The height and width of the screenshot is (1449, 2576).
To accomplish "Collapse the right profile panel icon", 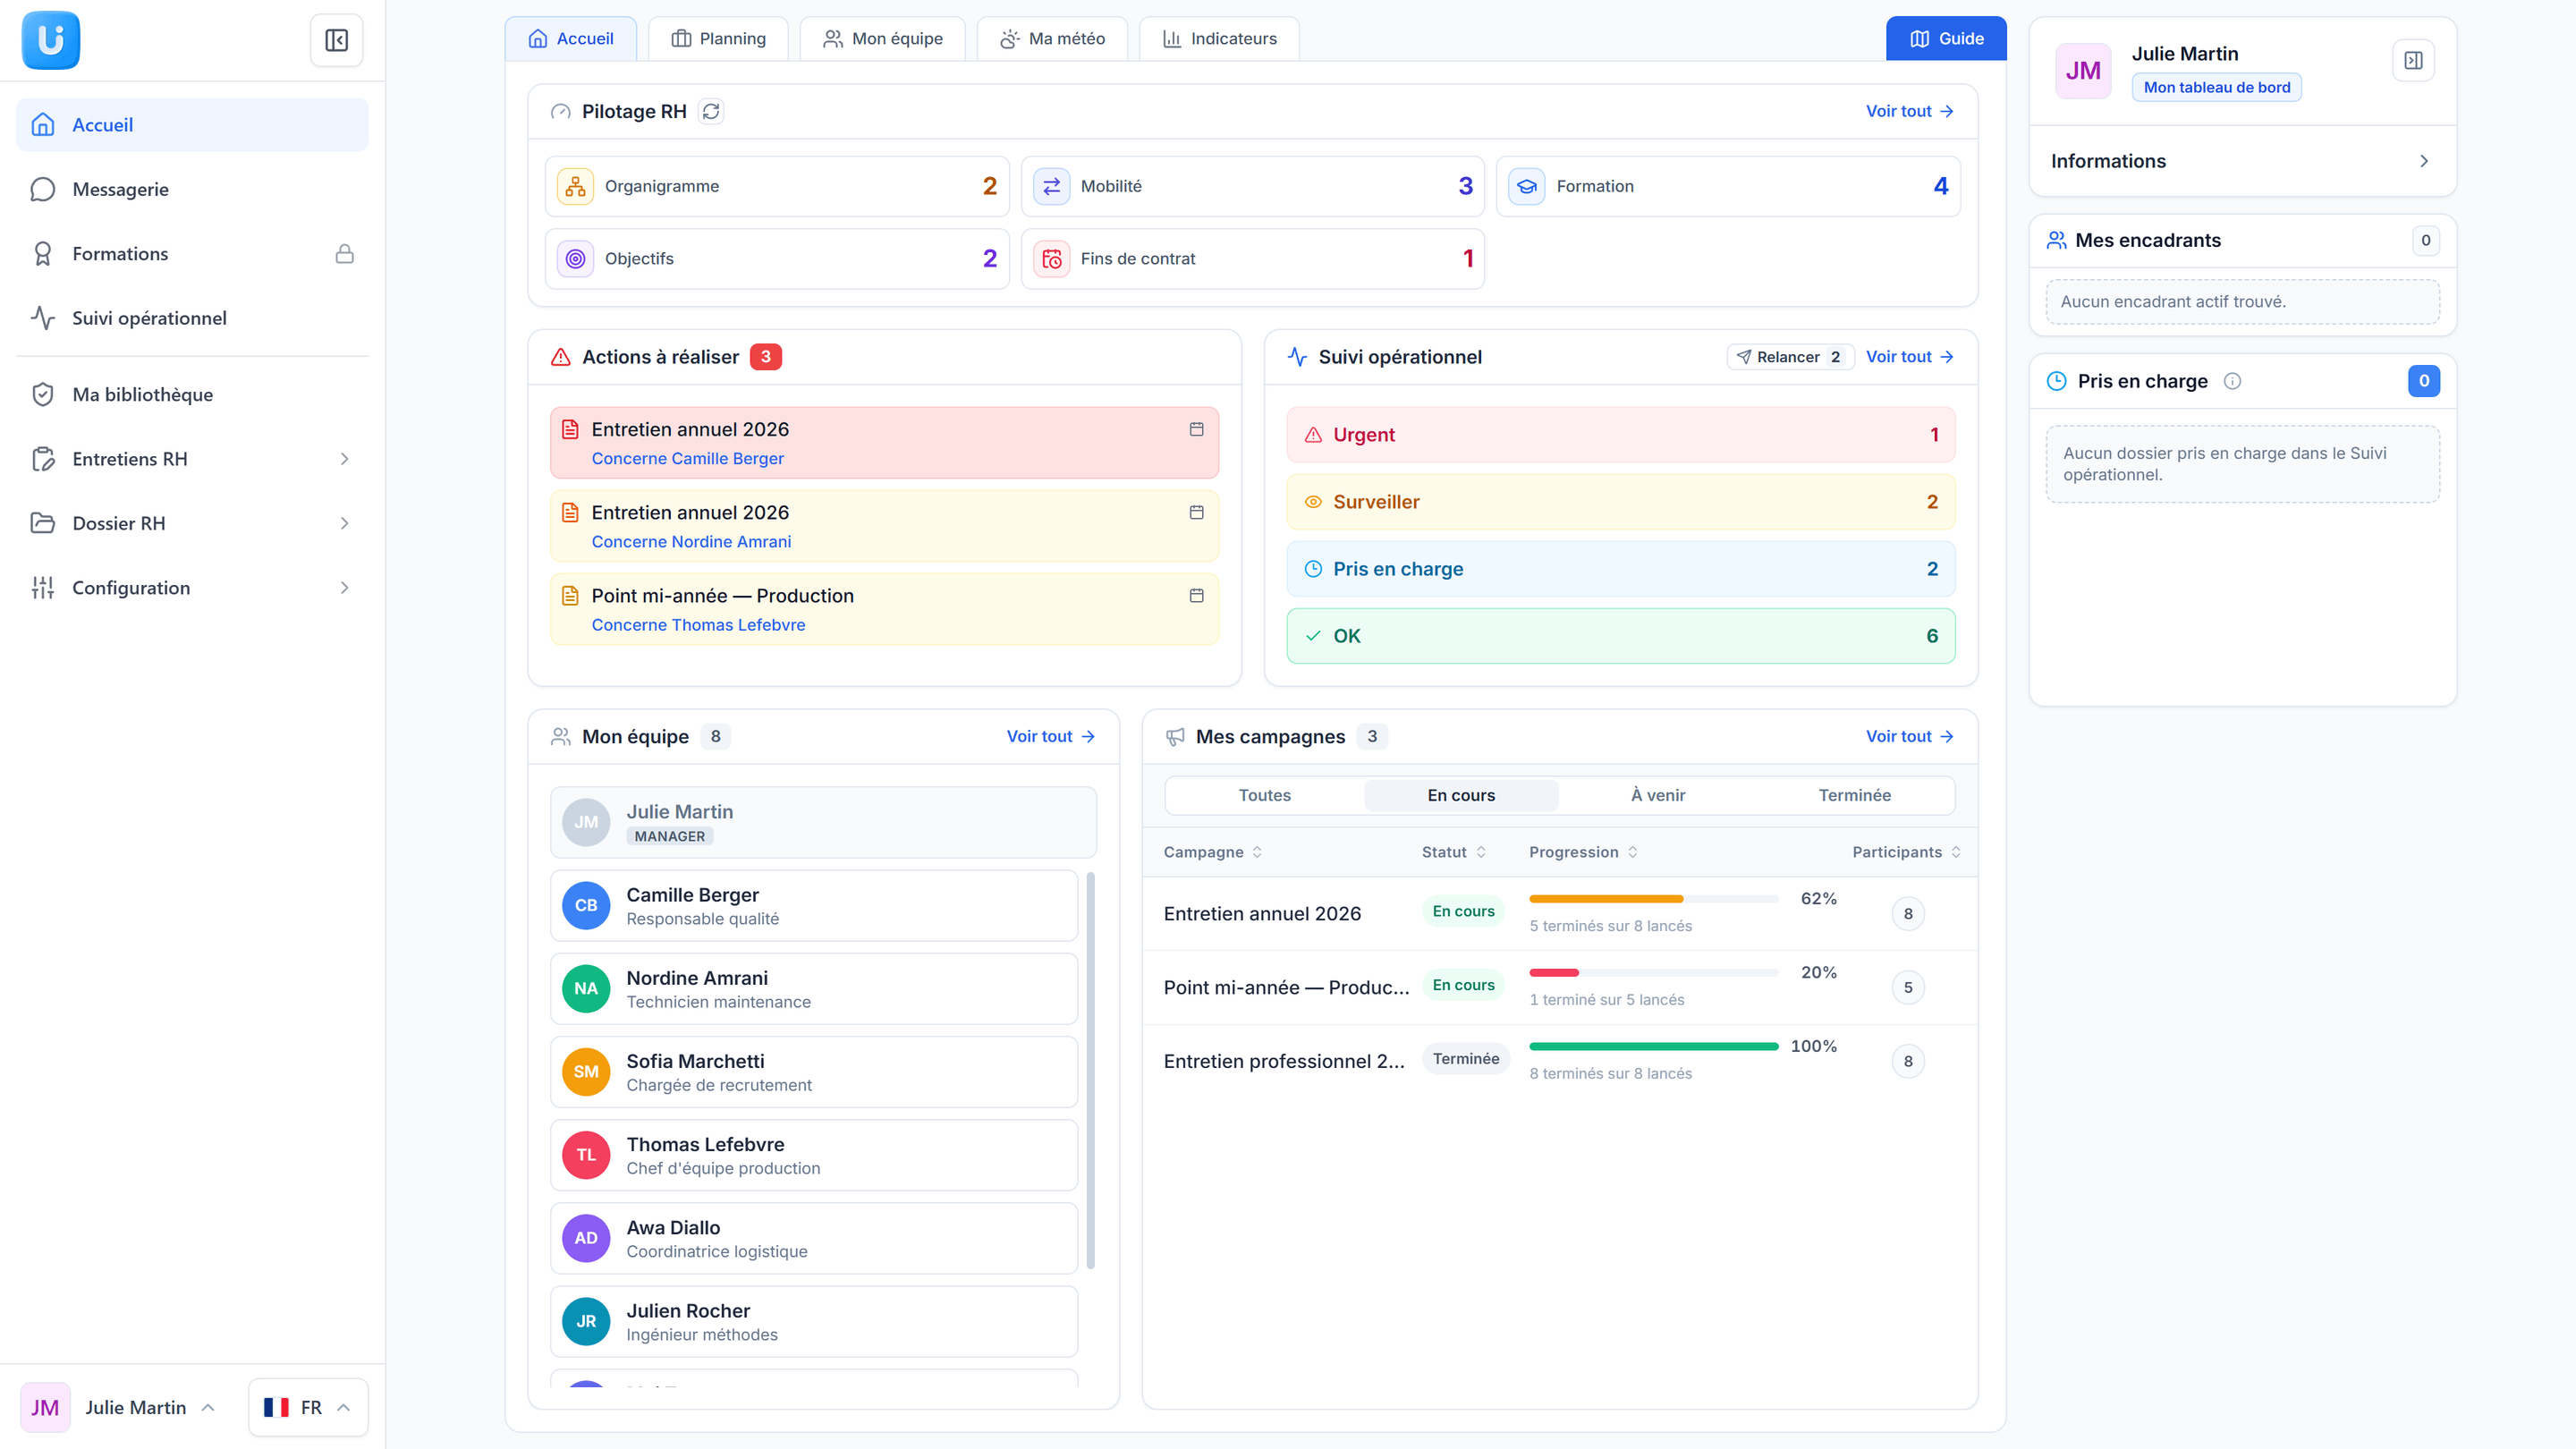I will [x=2413, y=60].
